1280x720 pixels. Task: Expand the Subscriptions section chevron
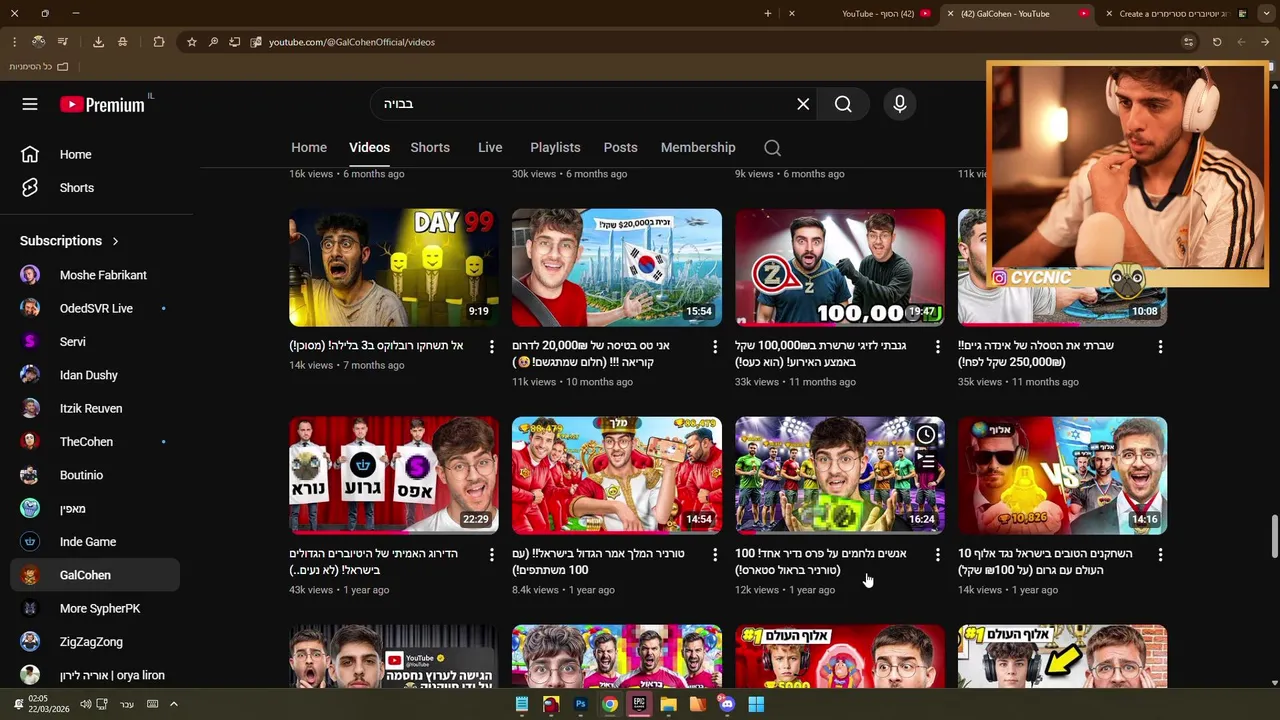[115, 241]
